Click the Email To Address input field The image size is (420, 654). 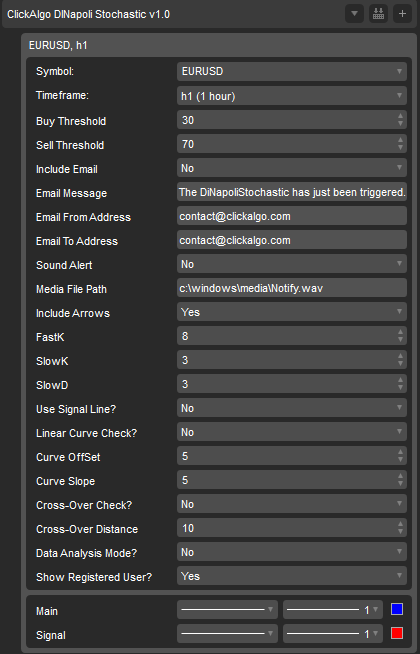[292, 240]
